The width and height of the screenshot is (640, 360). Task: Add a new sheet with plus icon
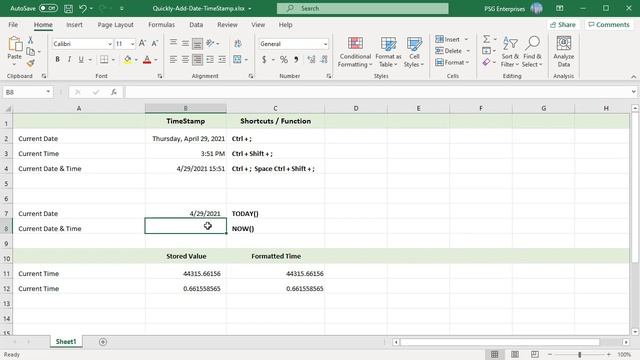tap(103, 342)
